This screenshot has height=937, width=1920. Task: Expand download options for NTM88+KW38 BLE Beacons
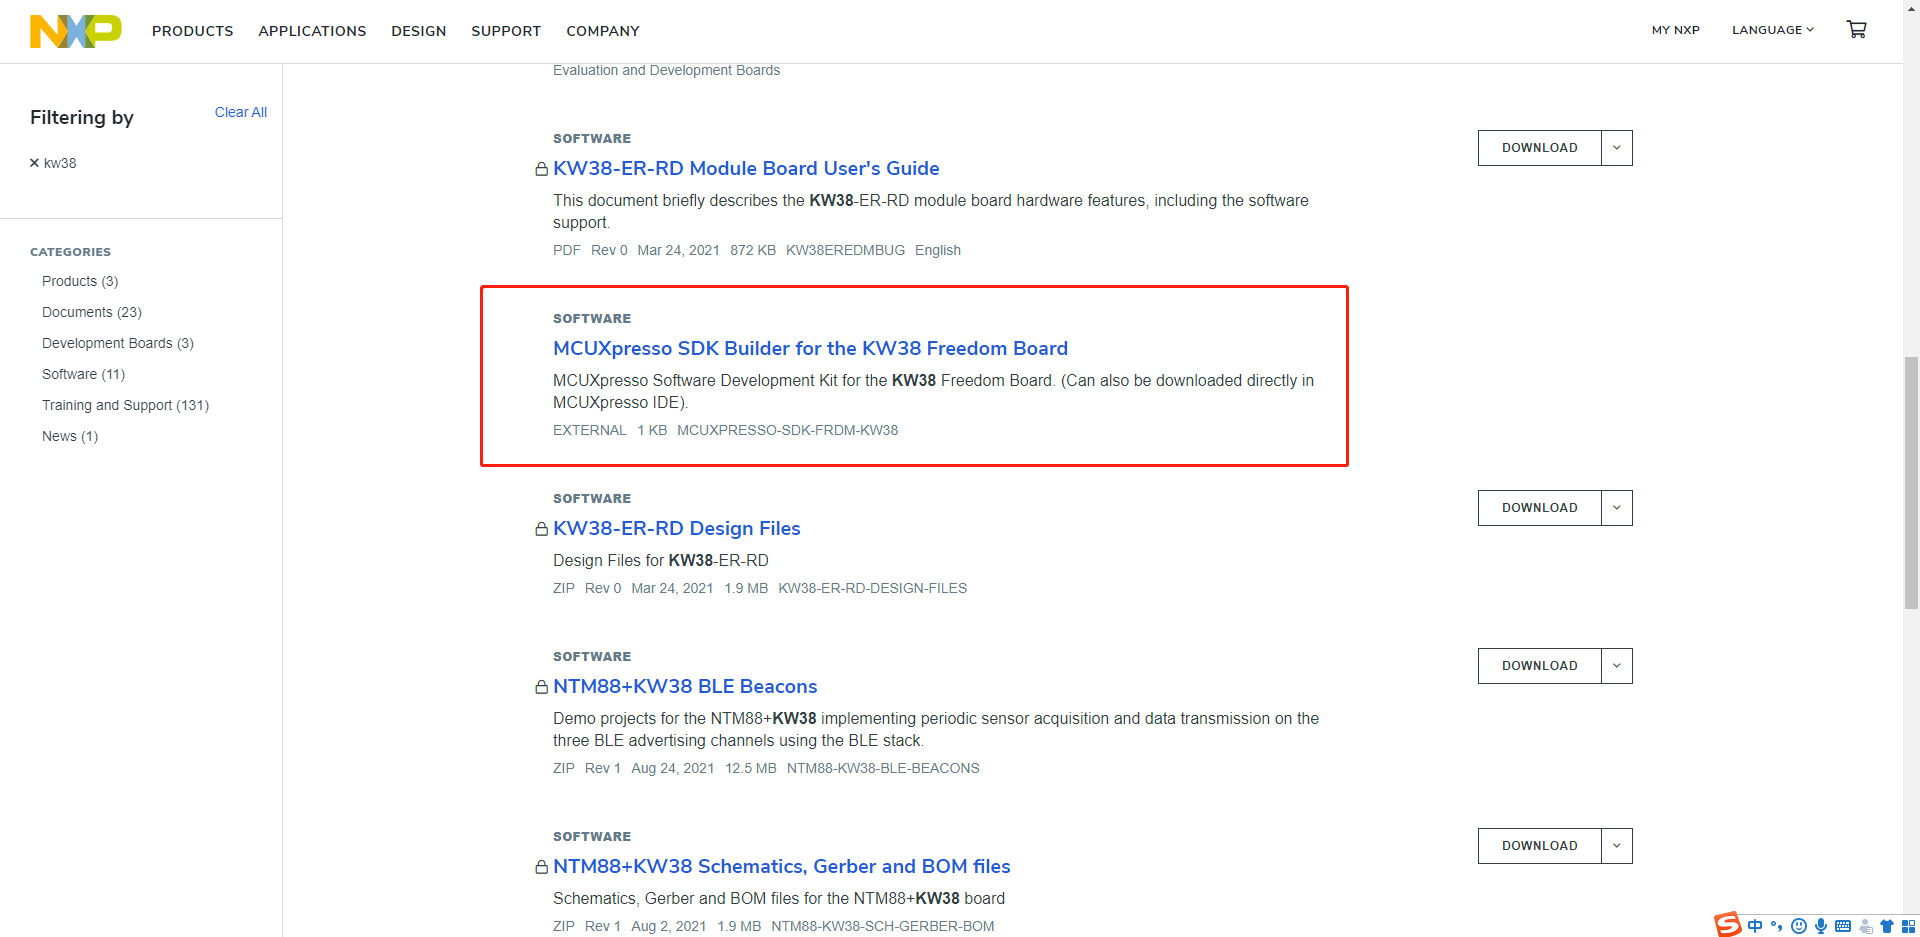[1617, 666]
